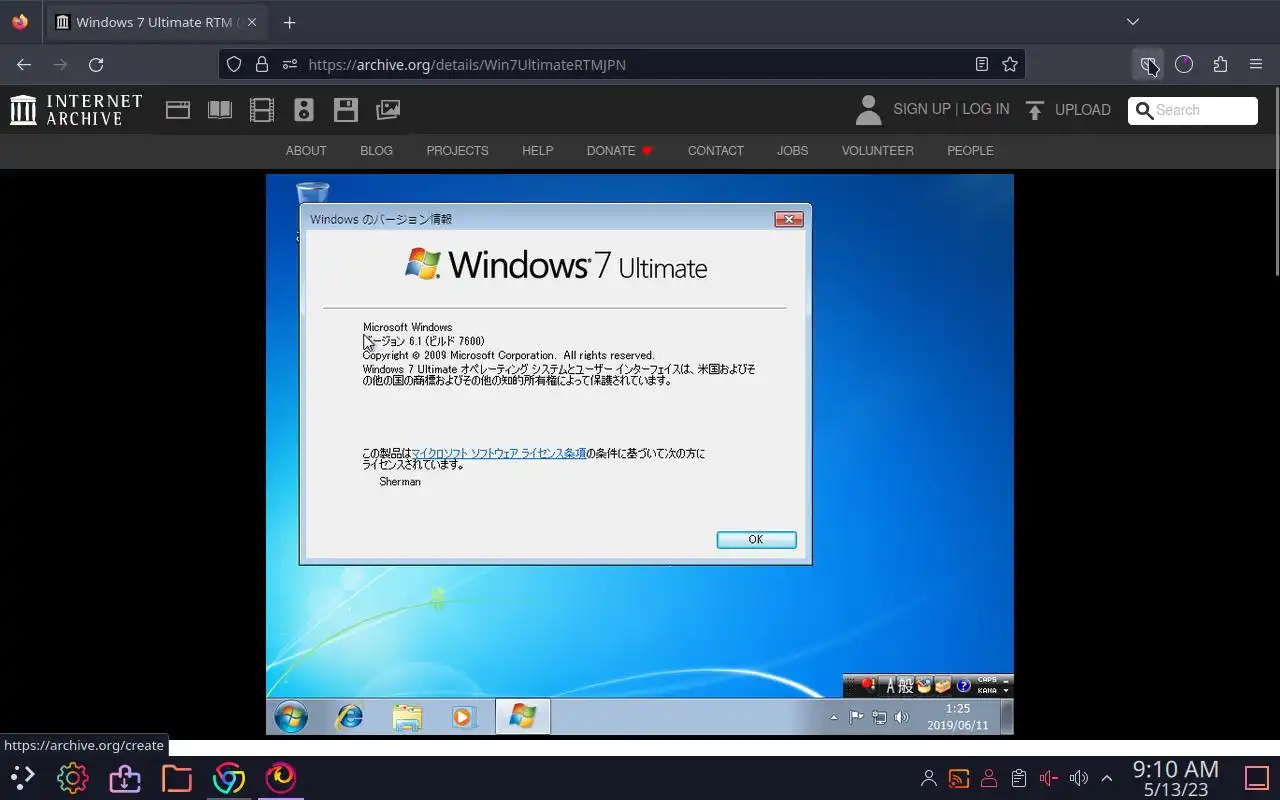The image size is (1280, 800).
Task: Open the PROJECTS menu item
Action: click(457, 151)
